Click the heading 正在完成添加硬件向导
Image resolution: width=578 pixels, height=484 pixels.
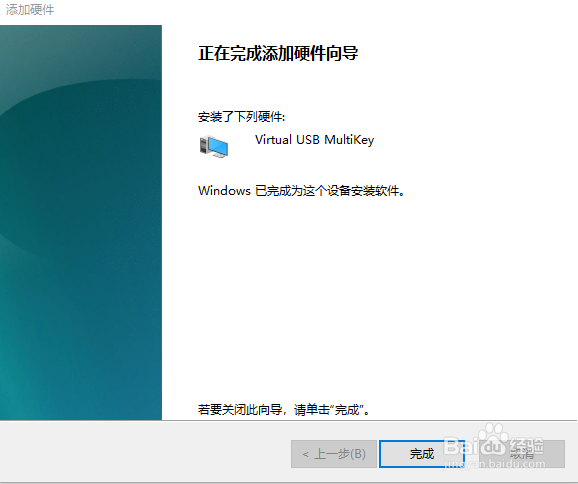(x=278, y=53)
